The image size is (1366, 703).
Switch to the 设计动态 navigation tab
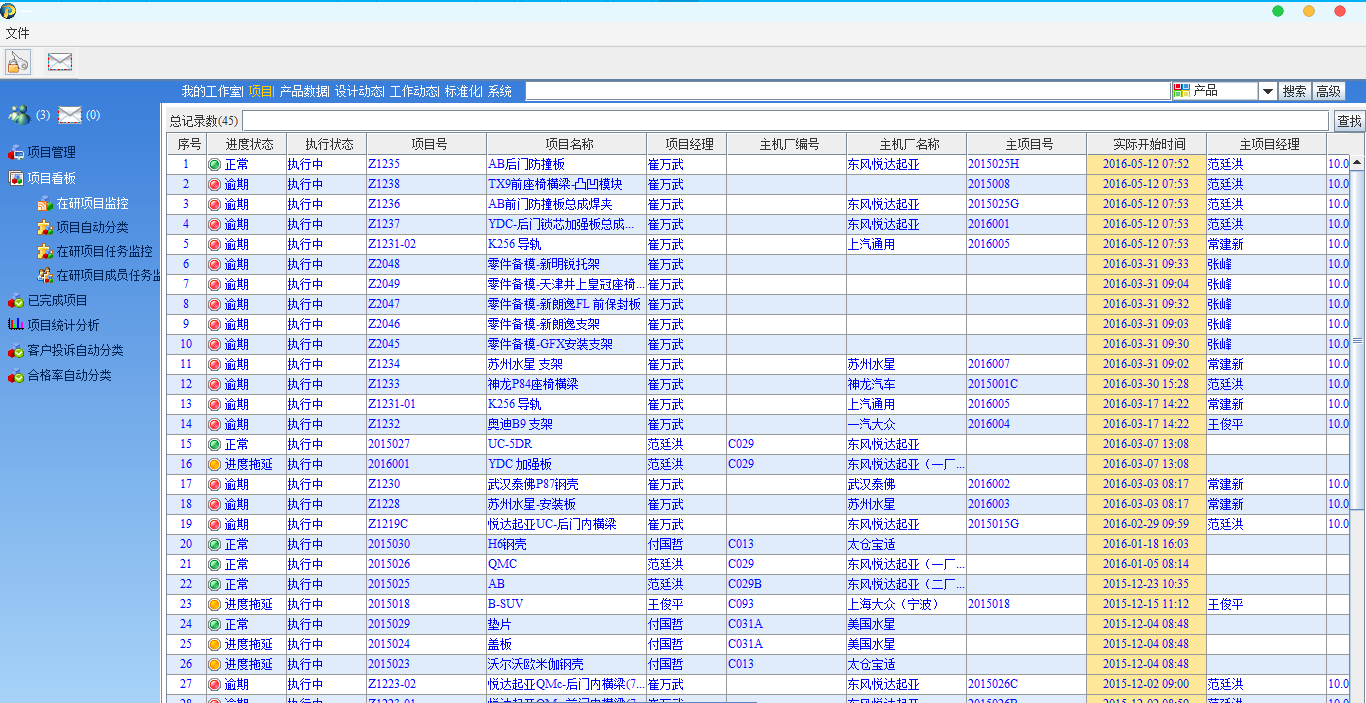pos(359,91)
